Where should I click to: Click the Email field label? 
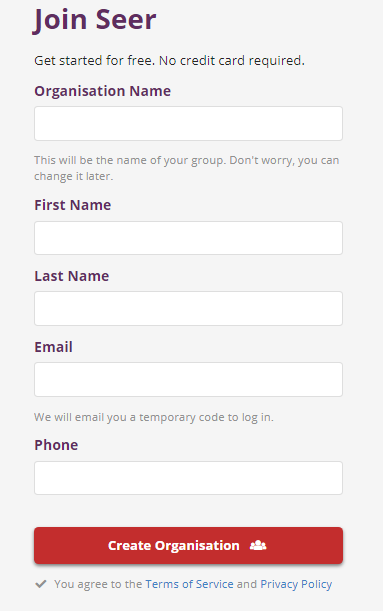[53, 347]
